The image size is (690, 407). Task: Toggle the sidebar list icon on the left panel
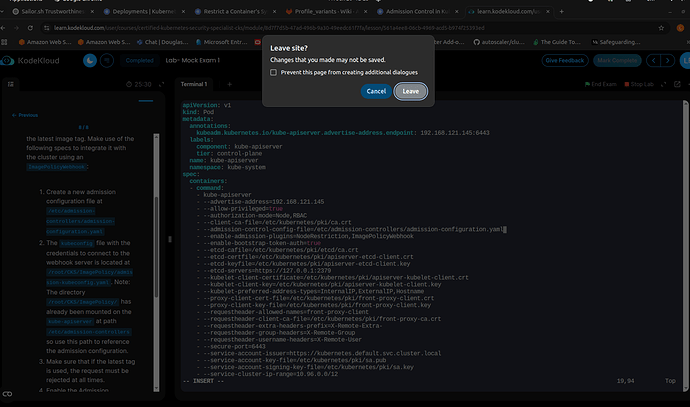point(11,84)
